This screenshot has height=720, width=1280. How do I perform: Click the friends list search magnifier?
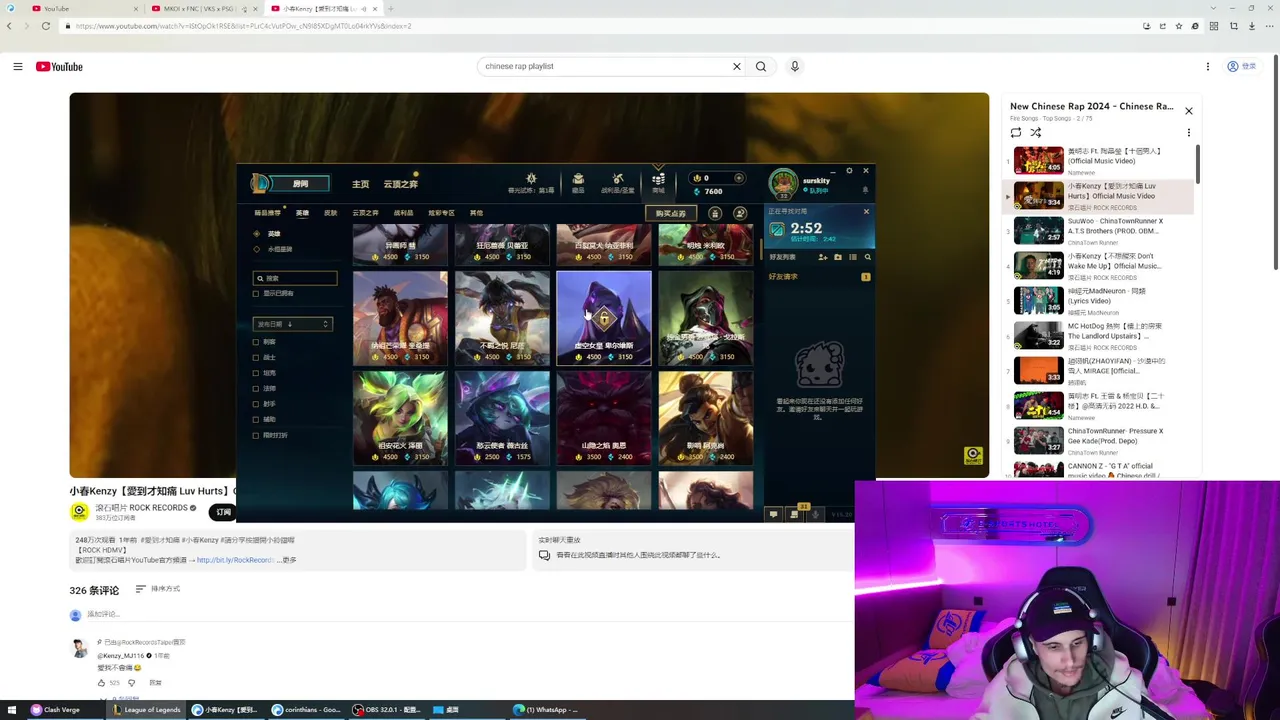(x=867, y=257)
